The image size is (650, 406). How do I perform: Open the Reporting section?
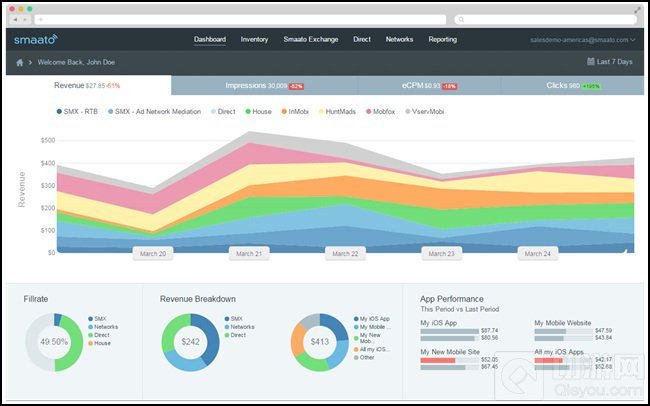click(x=442, y=40)
